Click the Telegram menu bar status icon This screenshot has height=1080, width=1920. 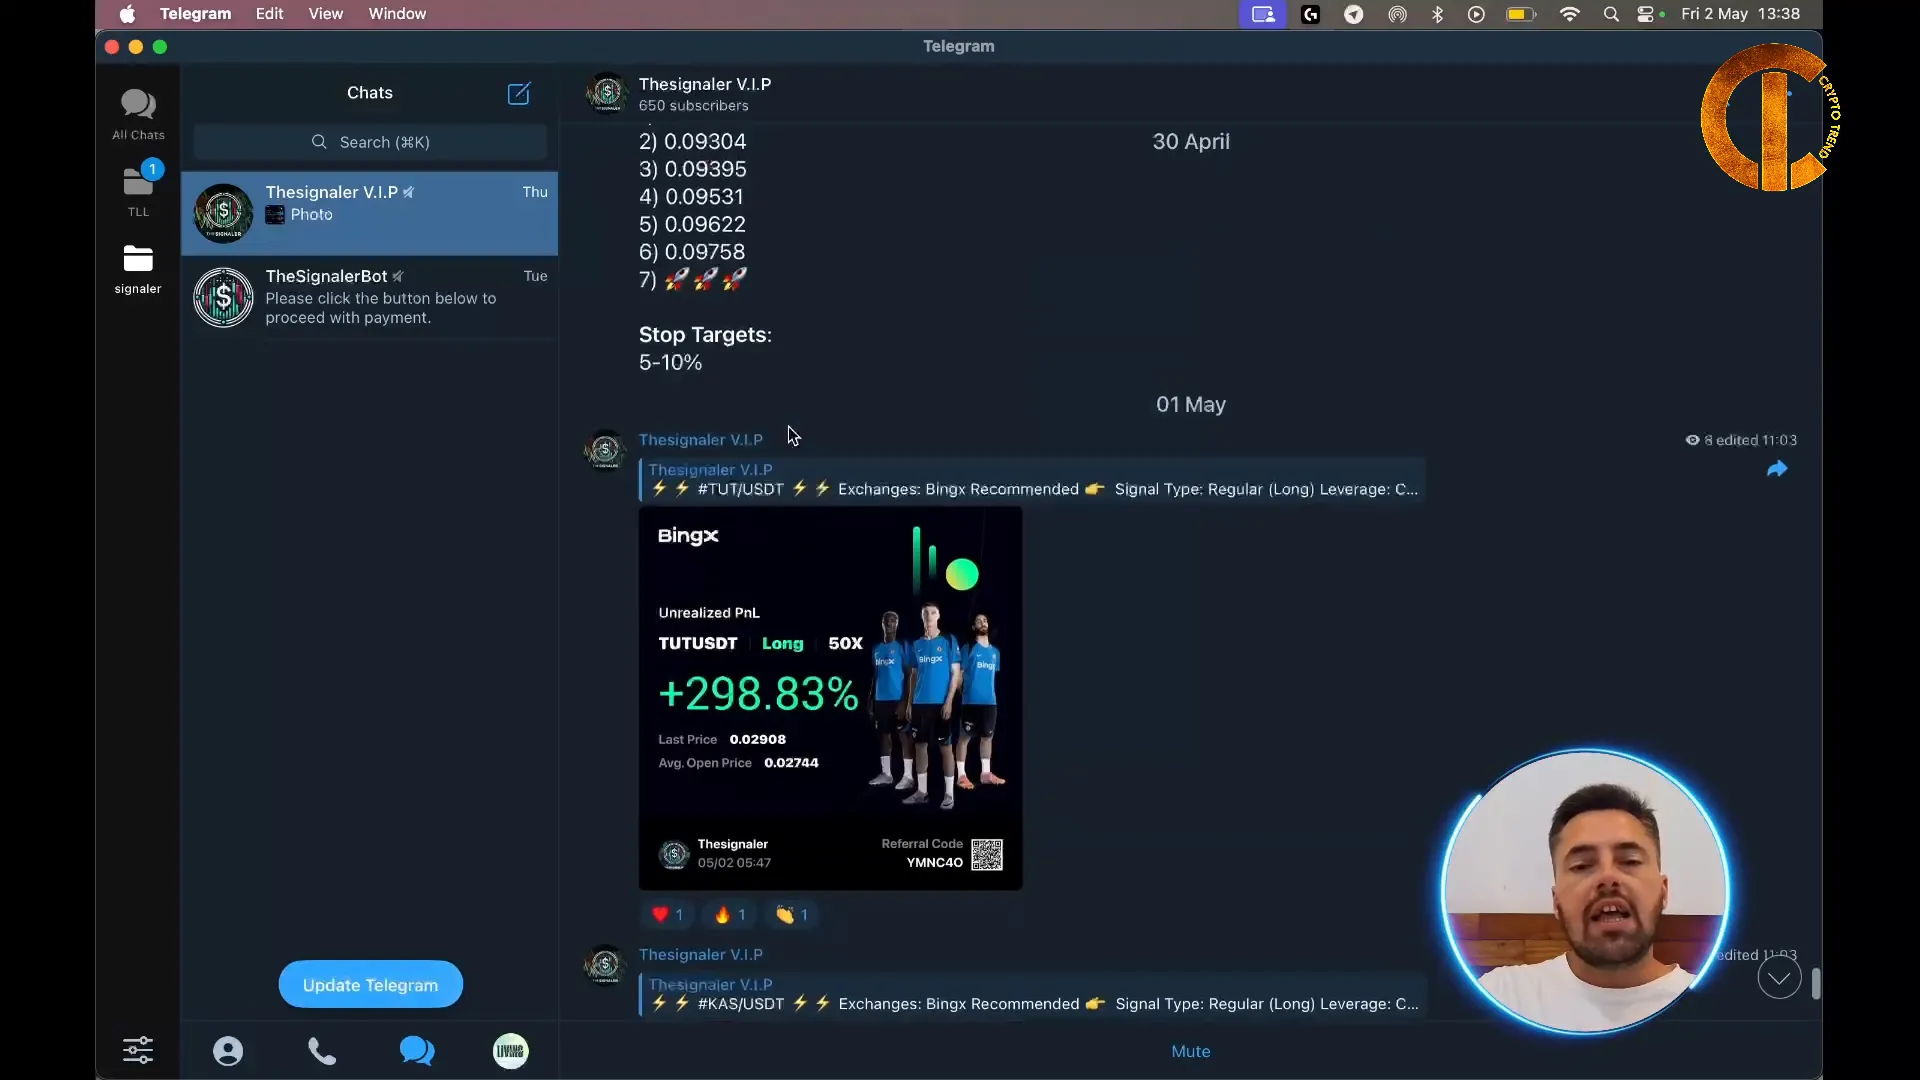point(1354,14)
